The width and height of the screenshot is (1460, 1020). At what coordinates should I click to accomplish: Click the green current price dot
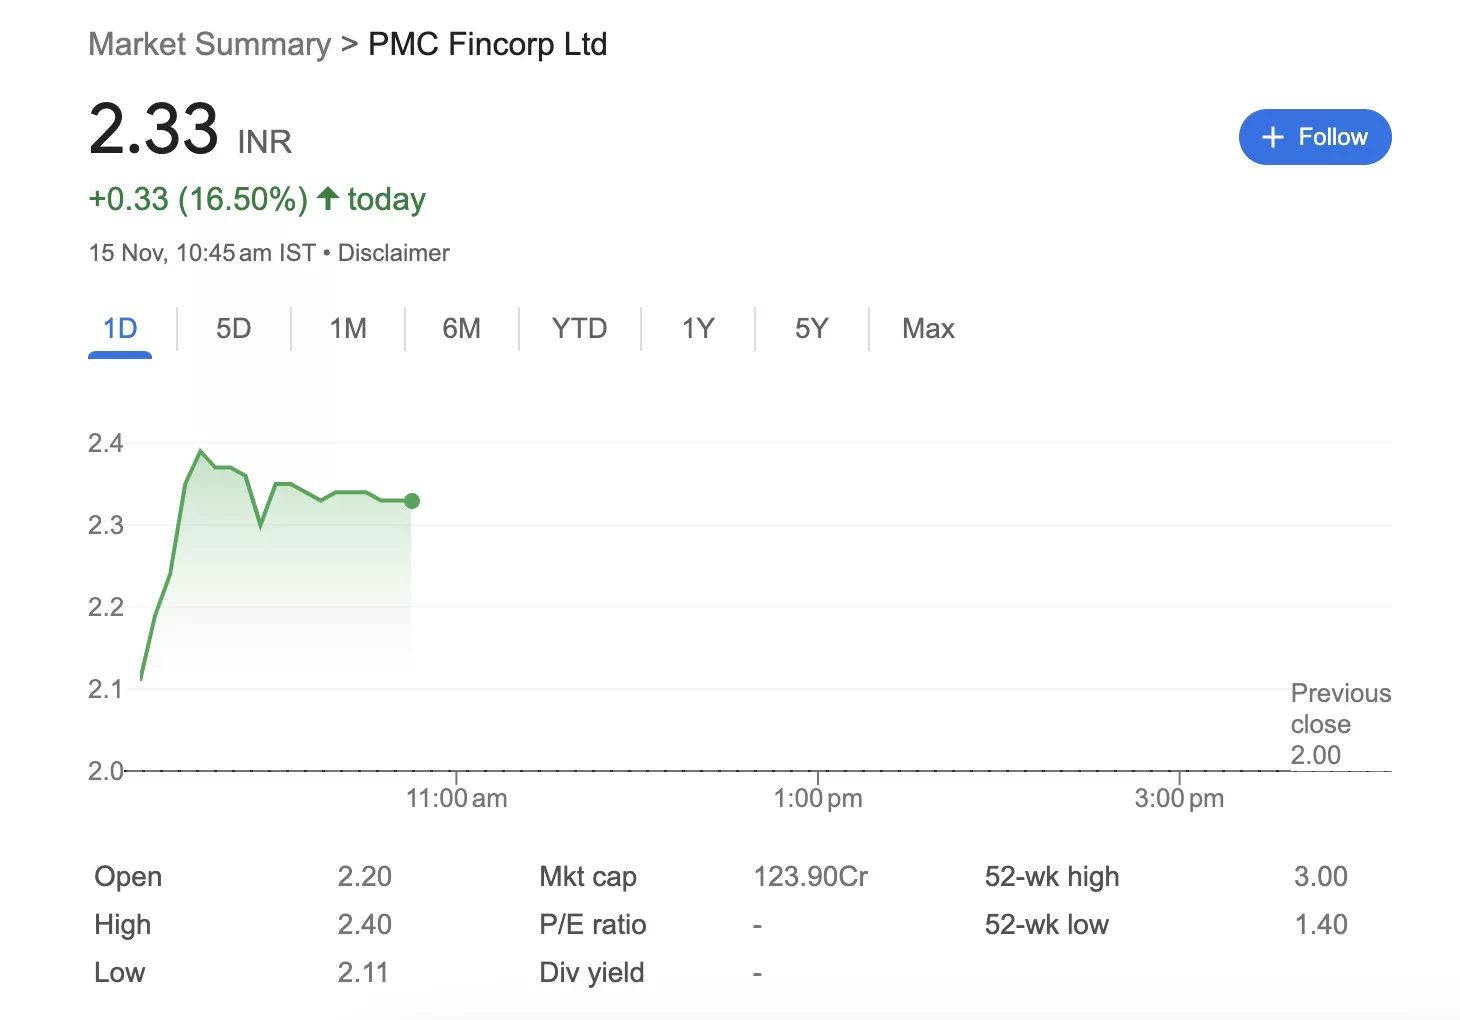(x=411, y=501)
